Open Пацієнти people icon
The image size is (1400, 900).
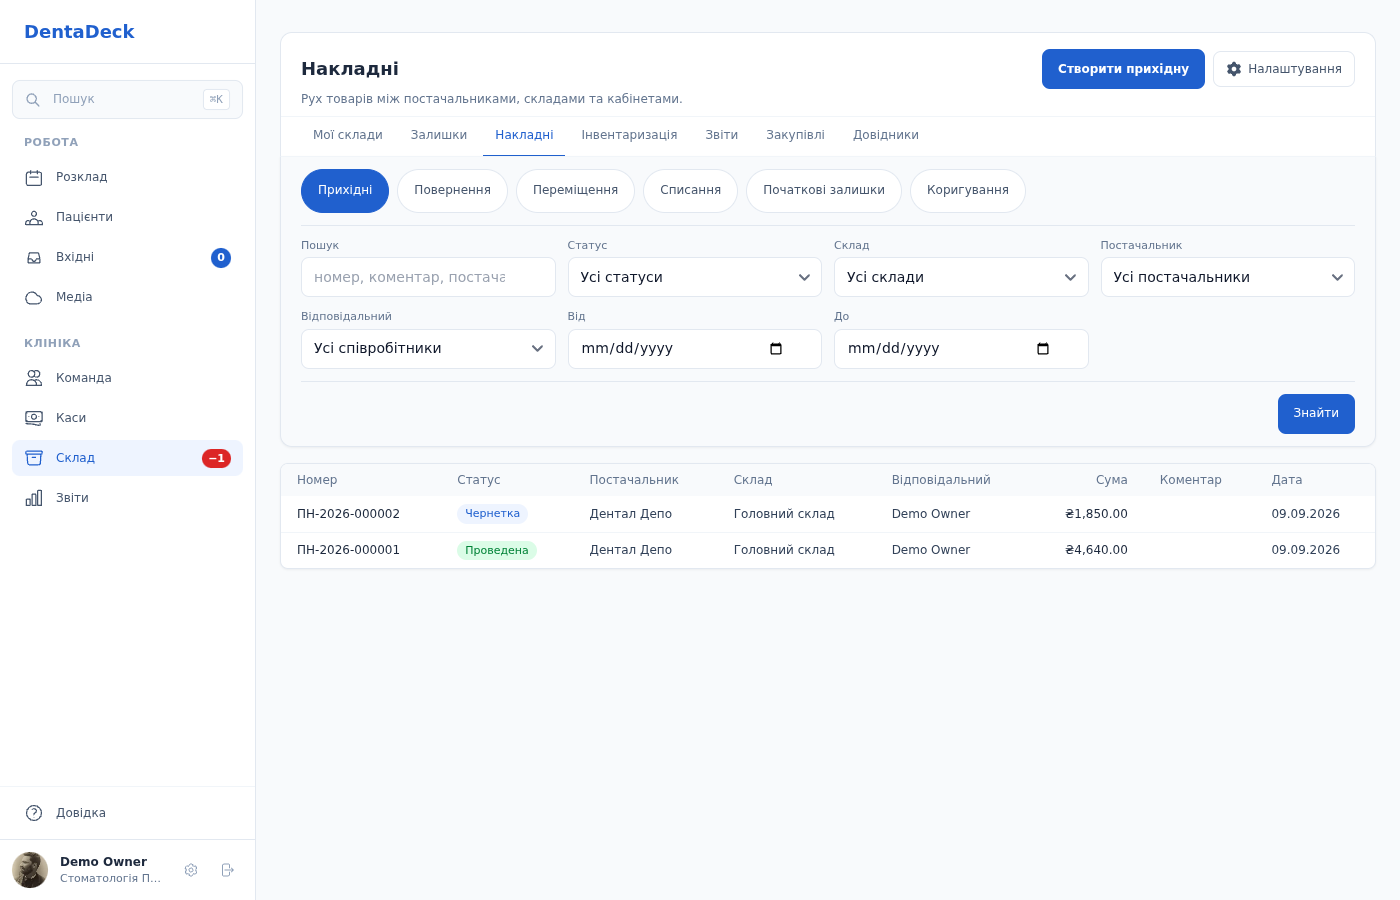click(x=34, y=218)
